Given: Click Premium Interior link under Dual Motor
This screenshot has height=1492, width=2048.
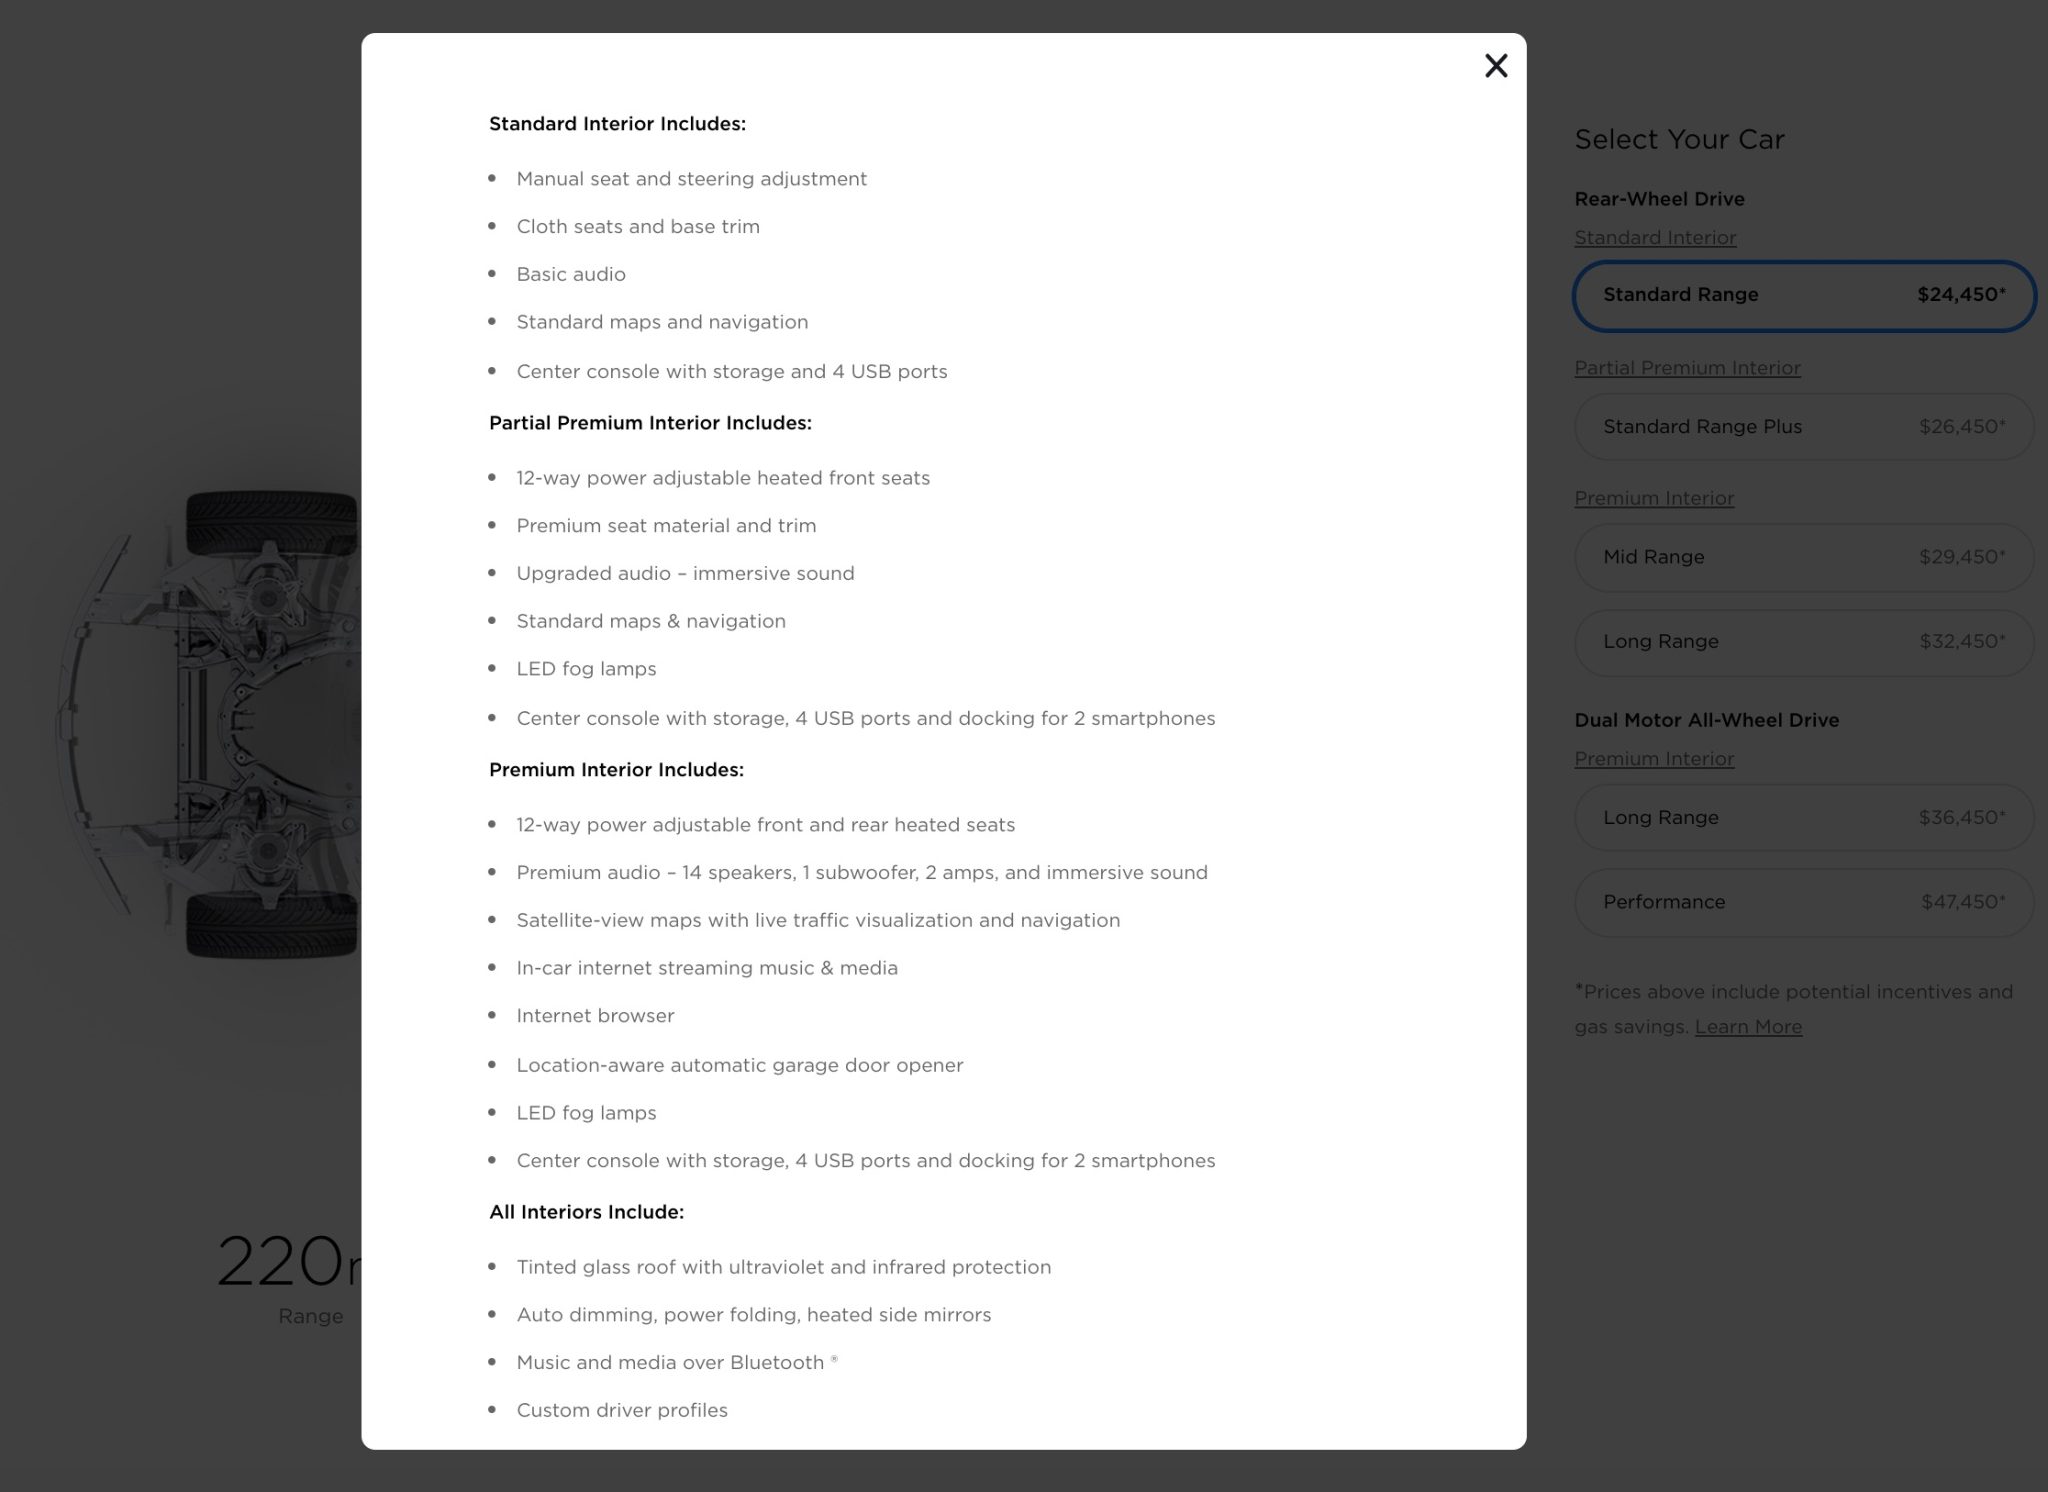Looking at the screenshot, I should pos(1654,759).
